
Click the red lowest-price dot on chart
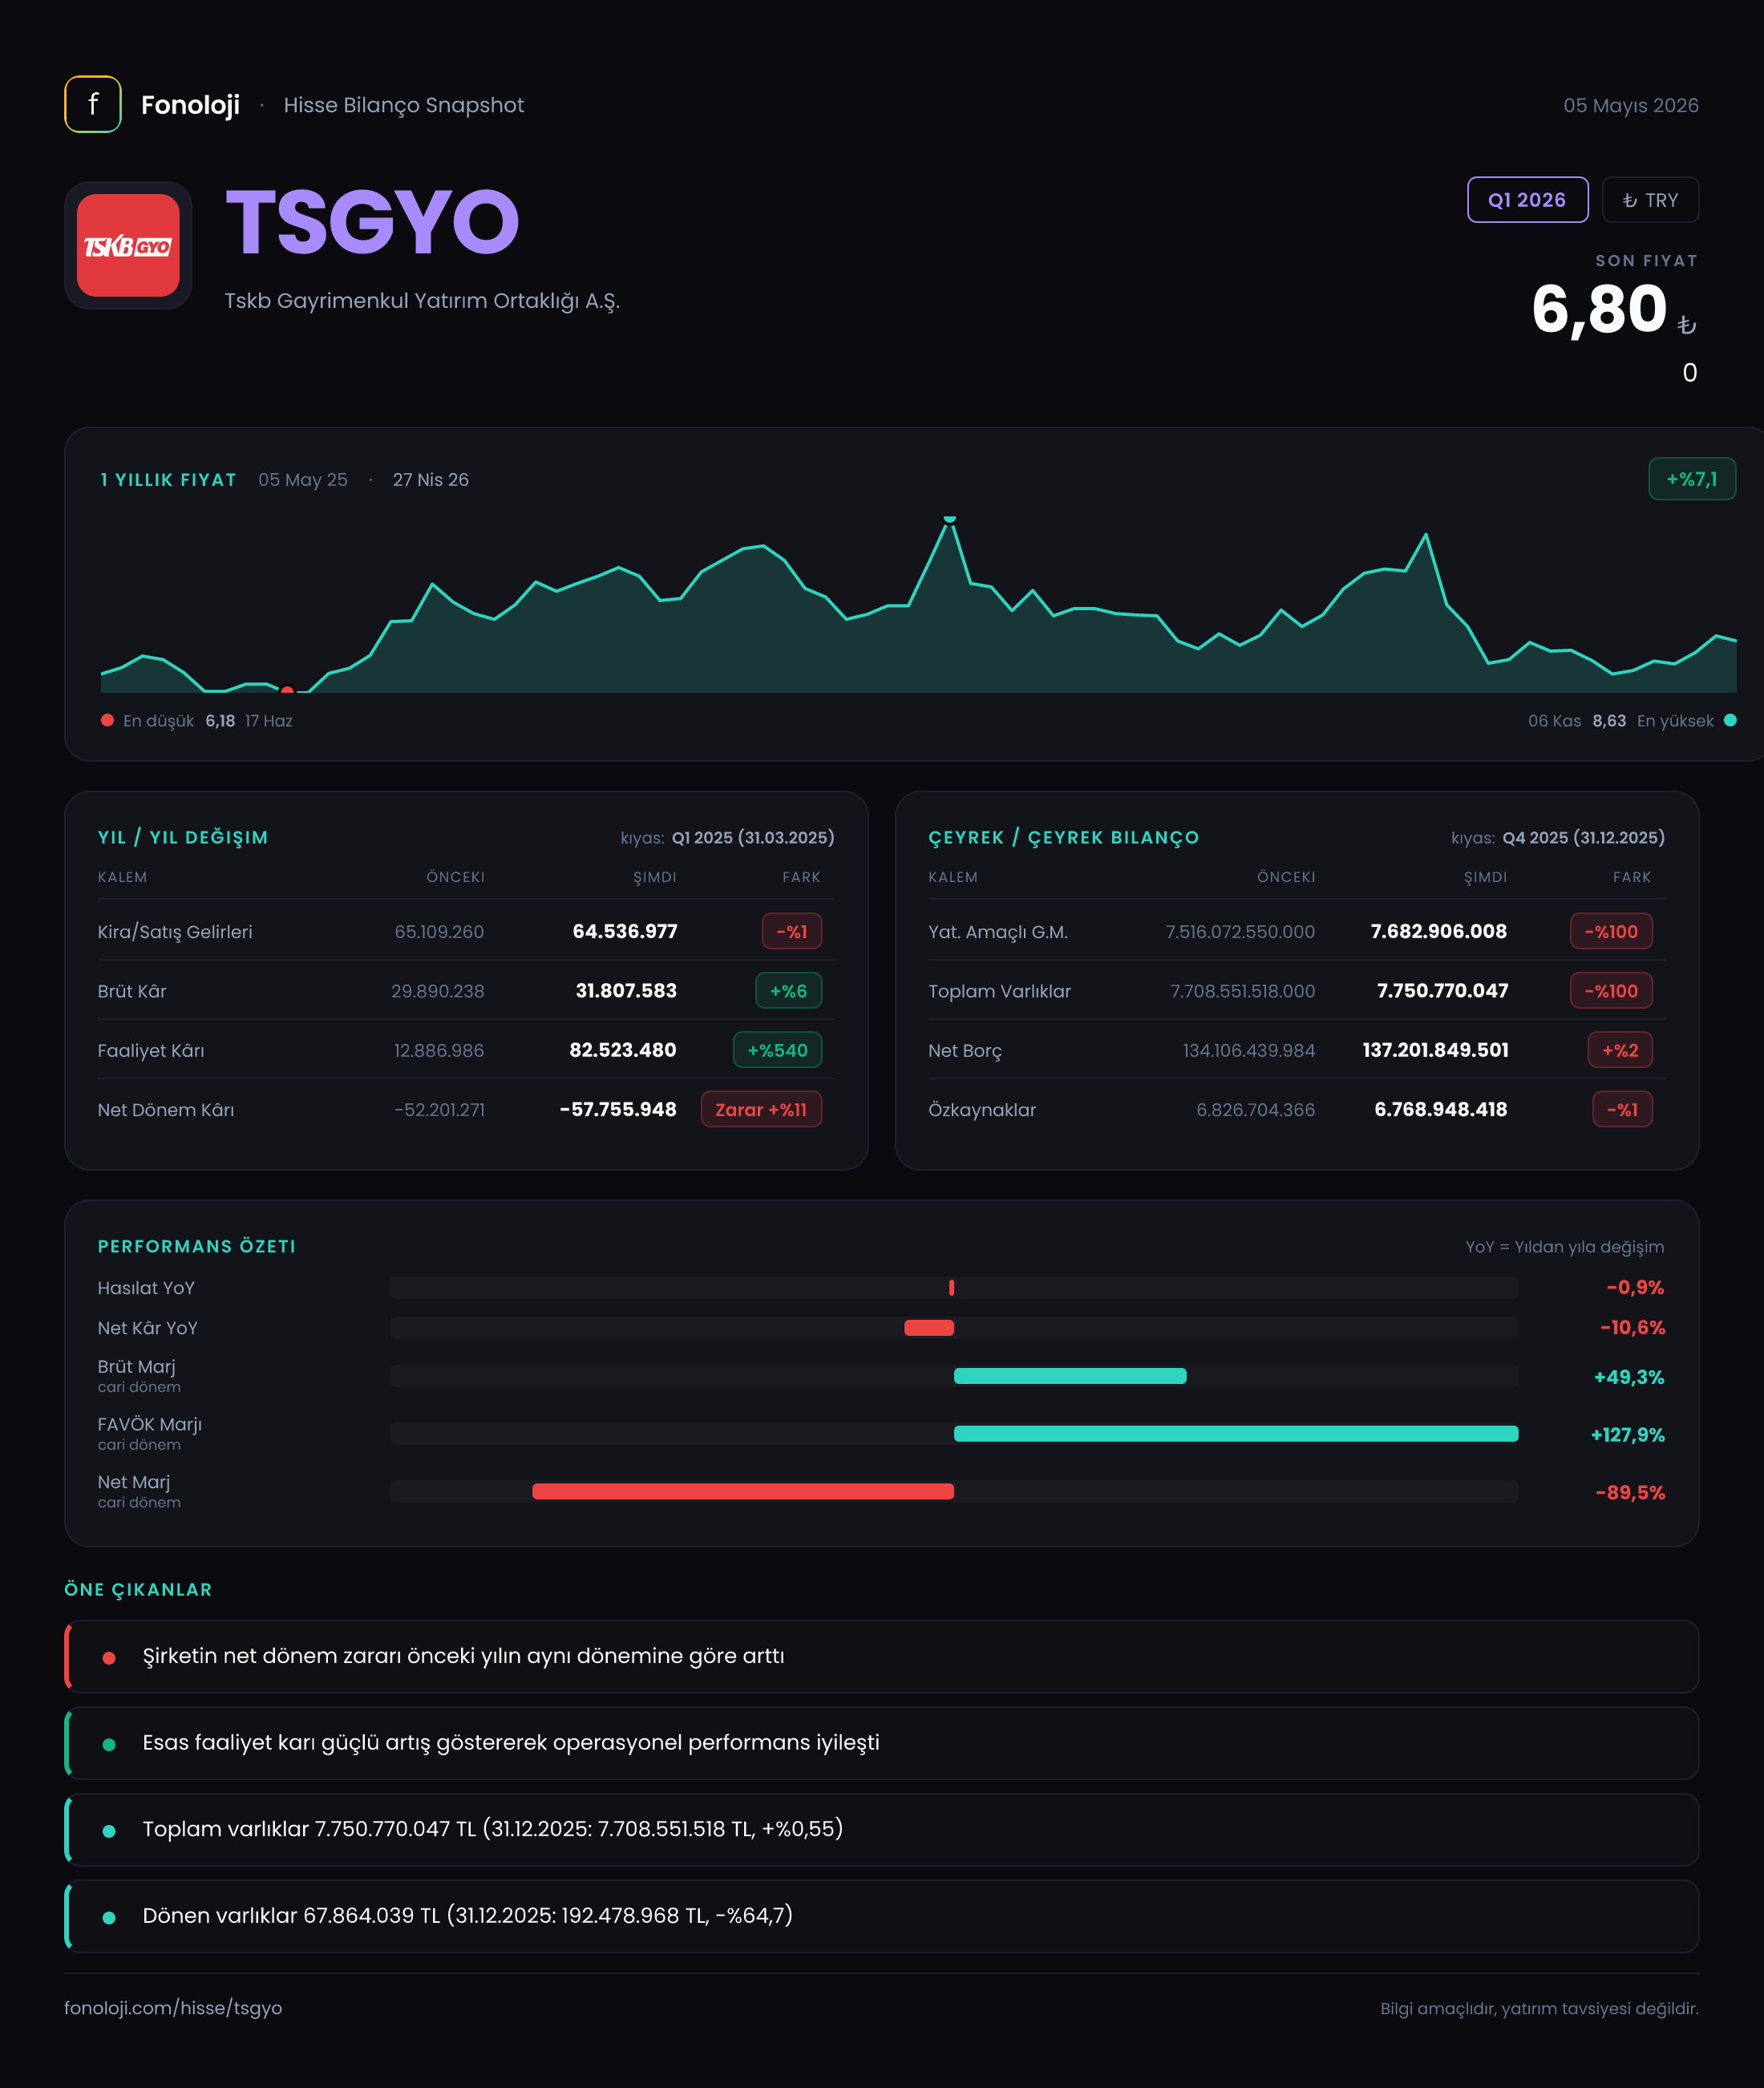pyautogui.click(x=287, y=690)
